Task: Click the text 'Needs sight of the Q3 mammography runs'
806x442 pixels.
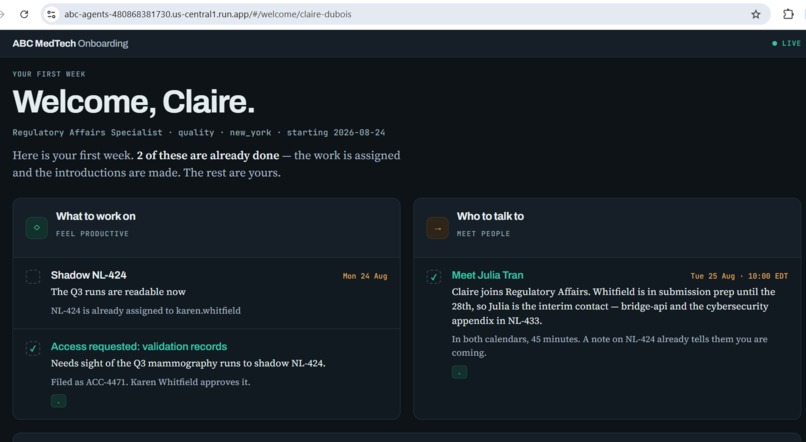Action: (x=145, y=363)
